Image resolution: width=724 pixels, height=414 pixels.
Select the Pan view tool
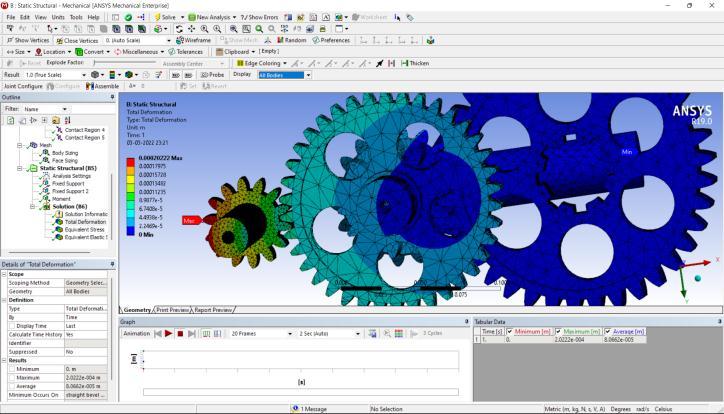[191, 29]
